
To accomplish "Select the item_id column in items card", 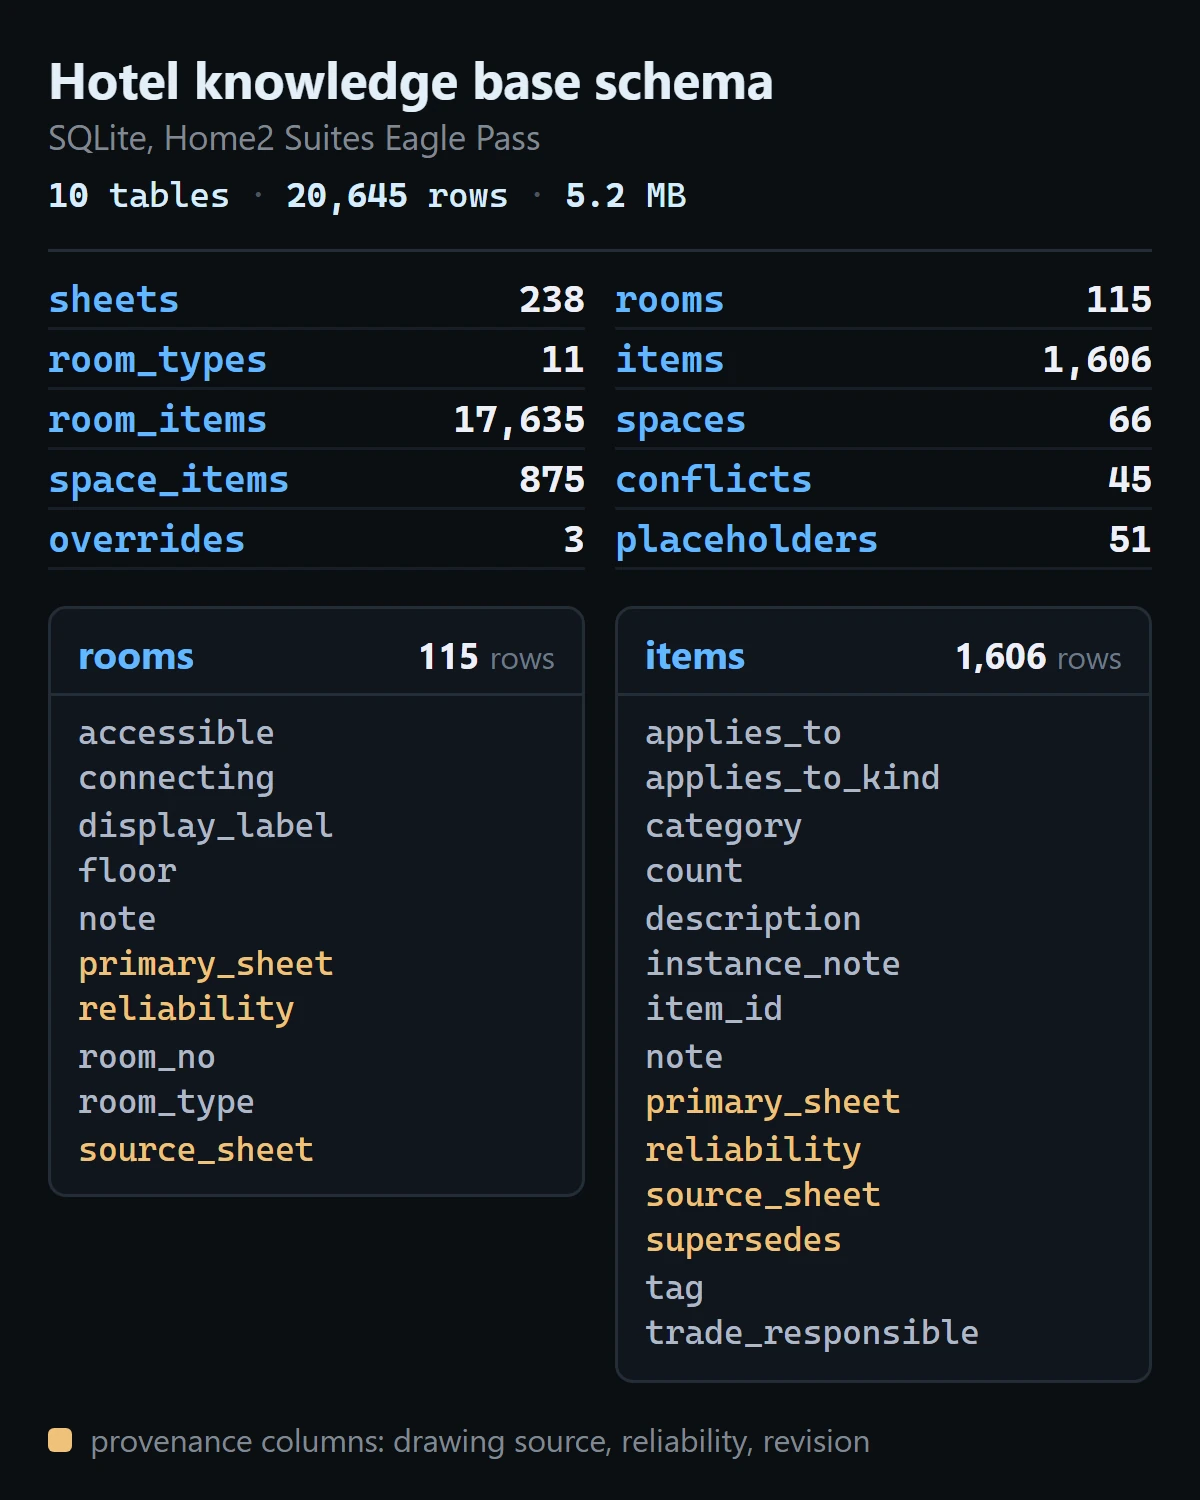I will pos(714,1010).
